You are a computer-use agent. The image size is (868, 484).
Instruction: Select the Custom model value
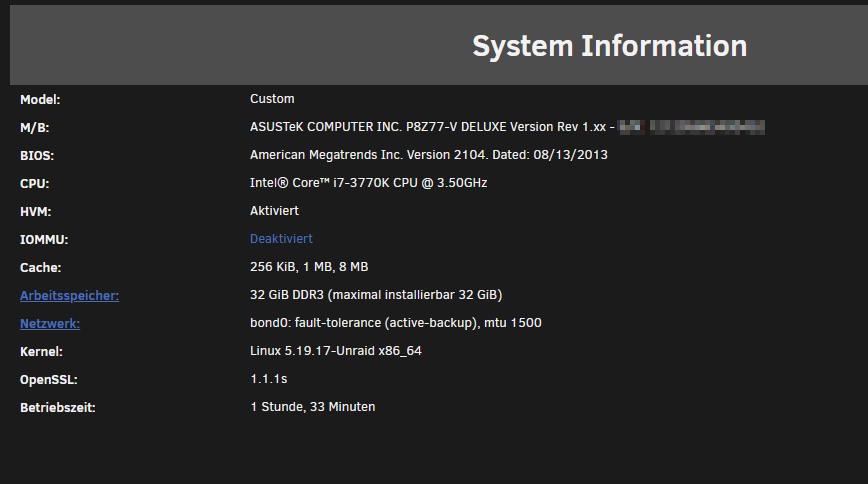pyautogui.click(x=272, y=99)
